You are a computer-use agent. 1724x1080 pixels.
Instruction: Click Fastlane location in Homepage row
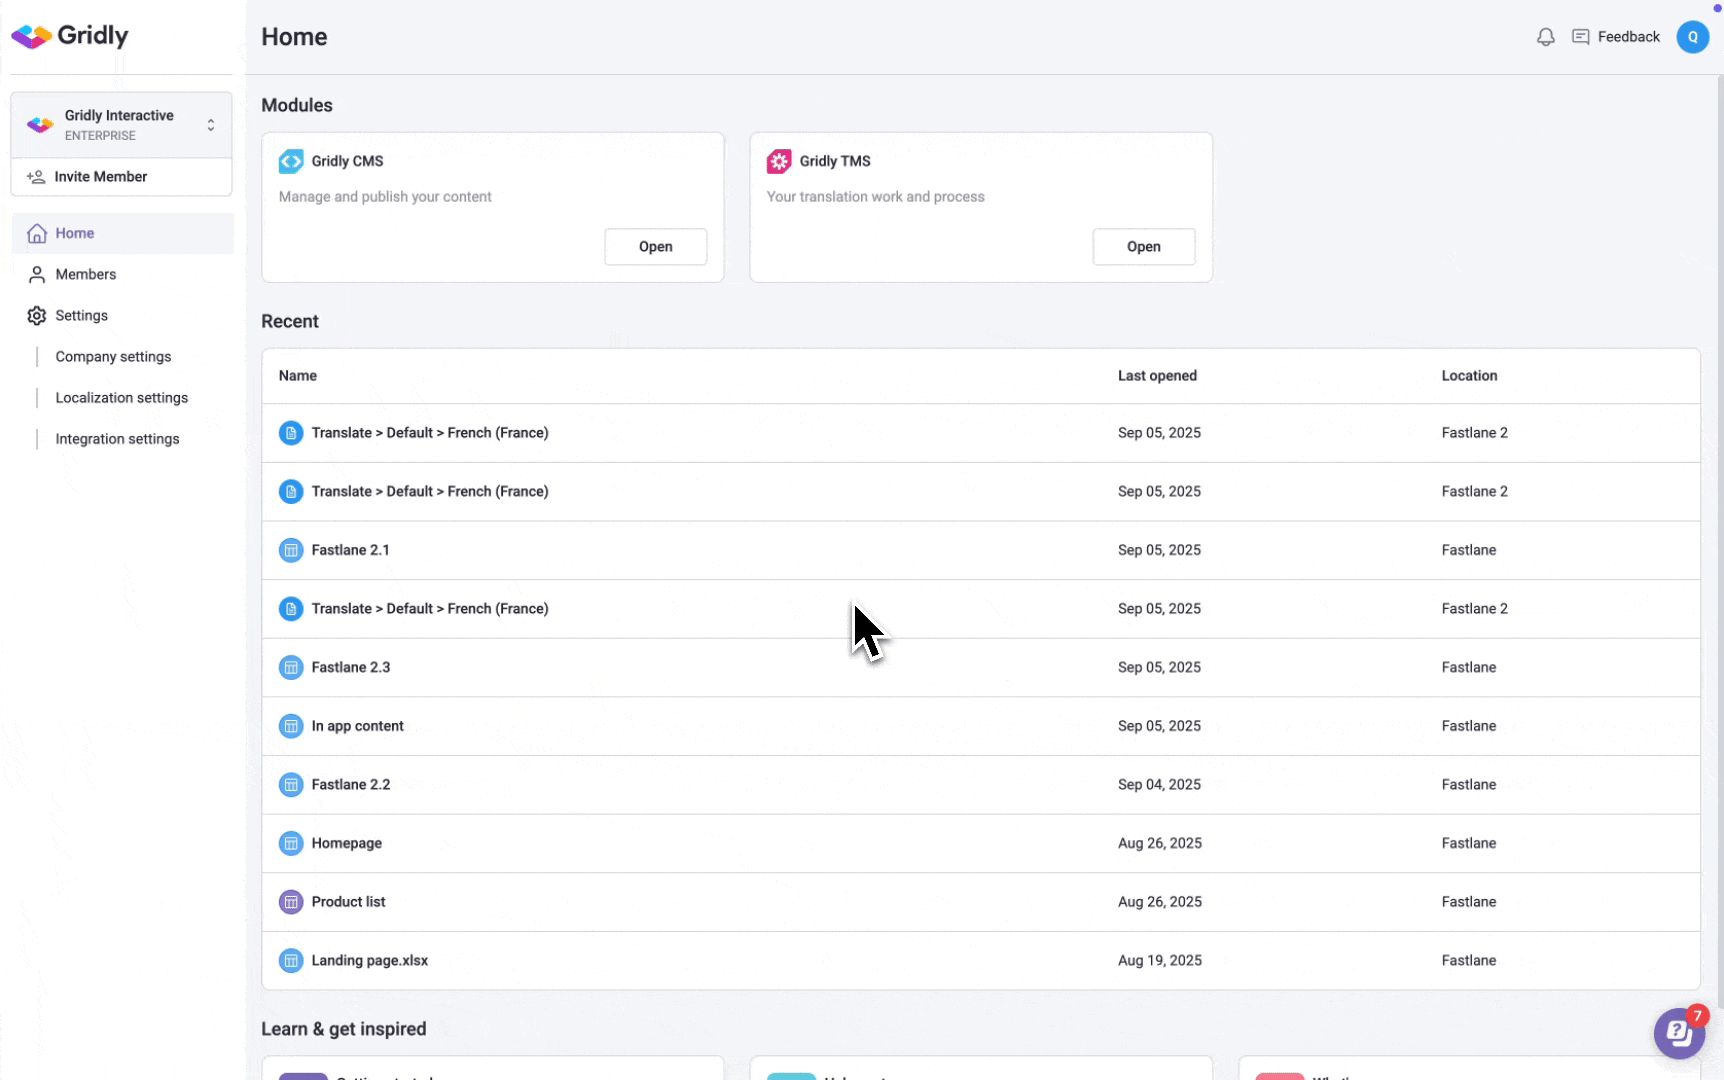click(x=1468, y=843)
